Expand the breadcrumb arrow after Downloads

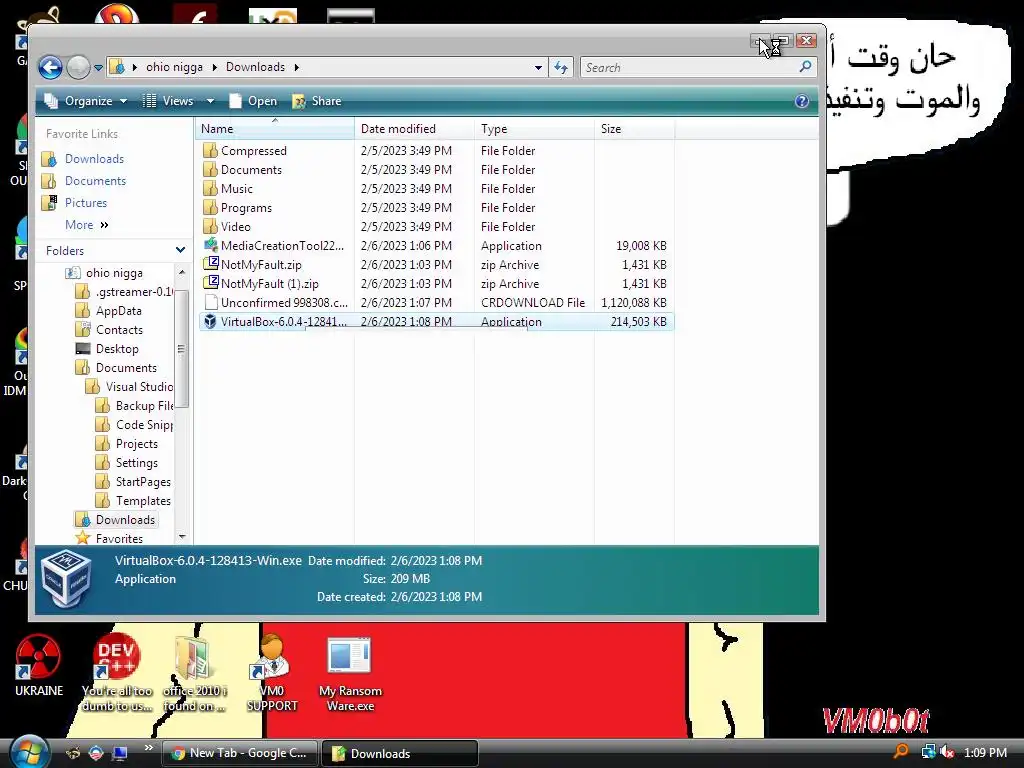pyautogui.click(x=297, y=67)
